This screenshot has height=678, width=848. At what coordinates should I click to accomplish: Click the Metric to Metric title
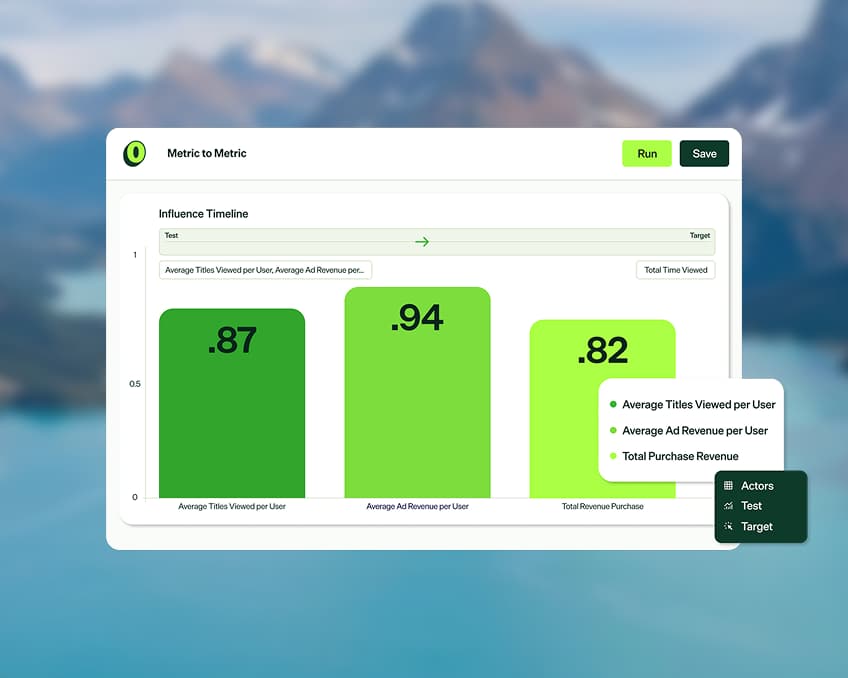click(x=207, y=154)
